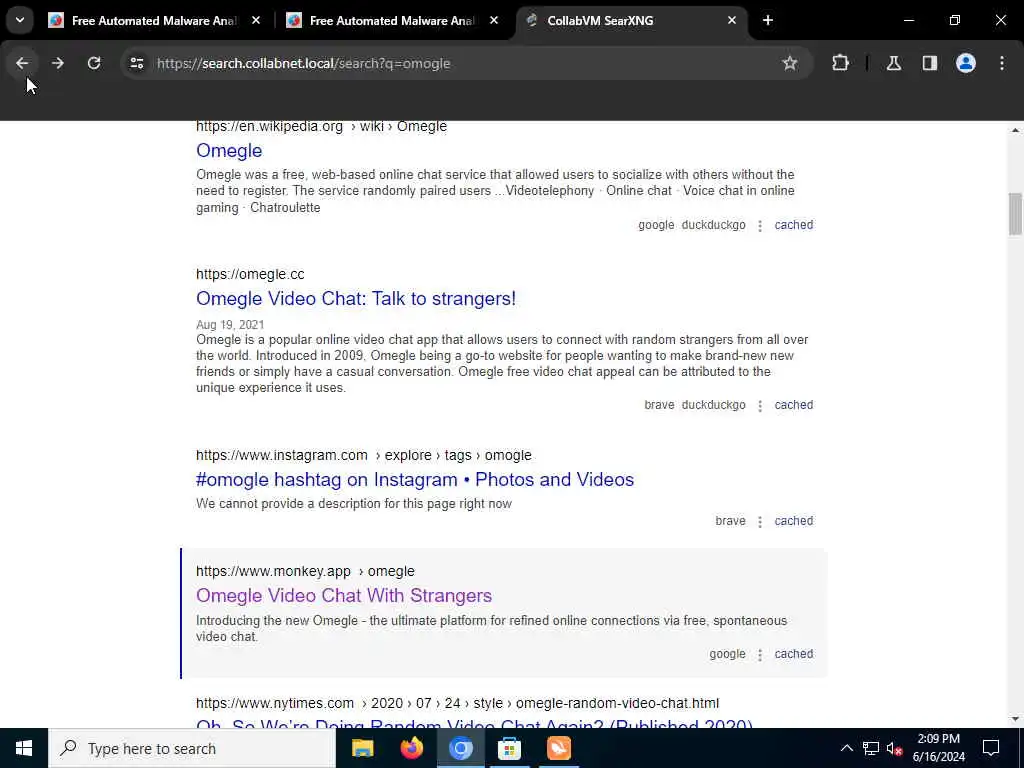Click the https://www.monkey.app URL text
The image size is (1024, 768).
pos(273,571)
